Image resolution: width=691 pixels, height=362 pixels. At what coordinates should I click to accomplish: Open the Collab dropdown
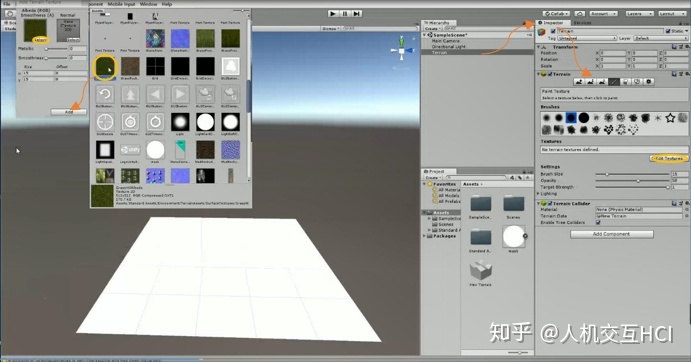coord(556,14)
